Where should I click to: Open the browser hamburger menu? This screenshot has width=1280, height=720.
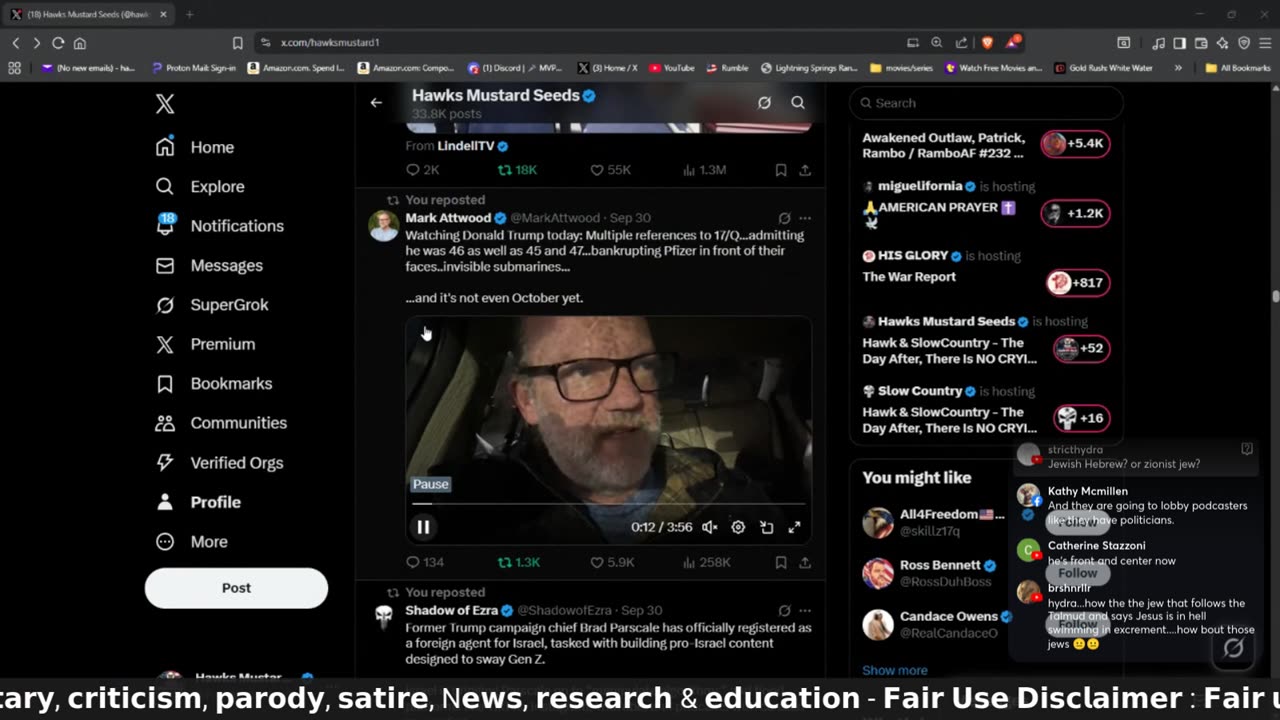click(x=1265, y=43)
